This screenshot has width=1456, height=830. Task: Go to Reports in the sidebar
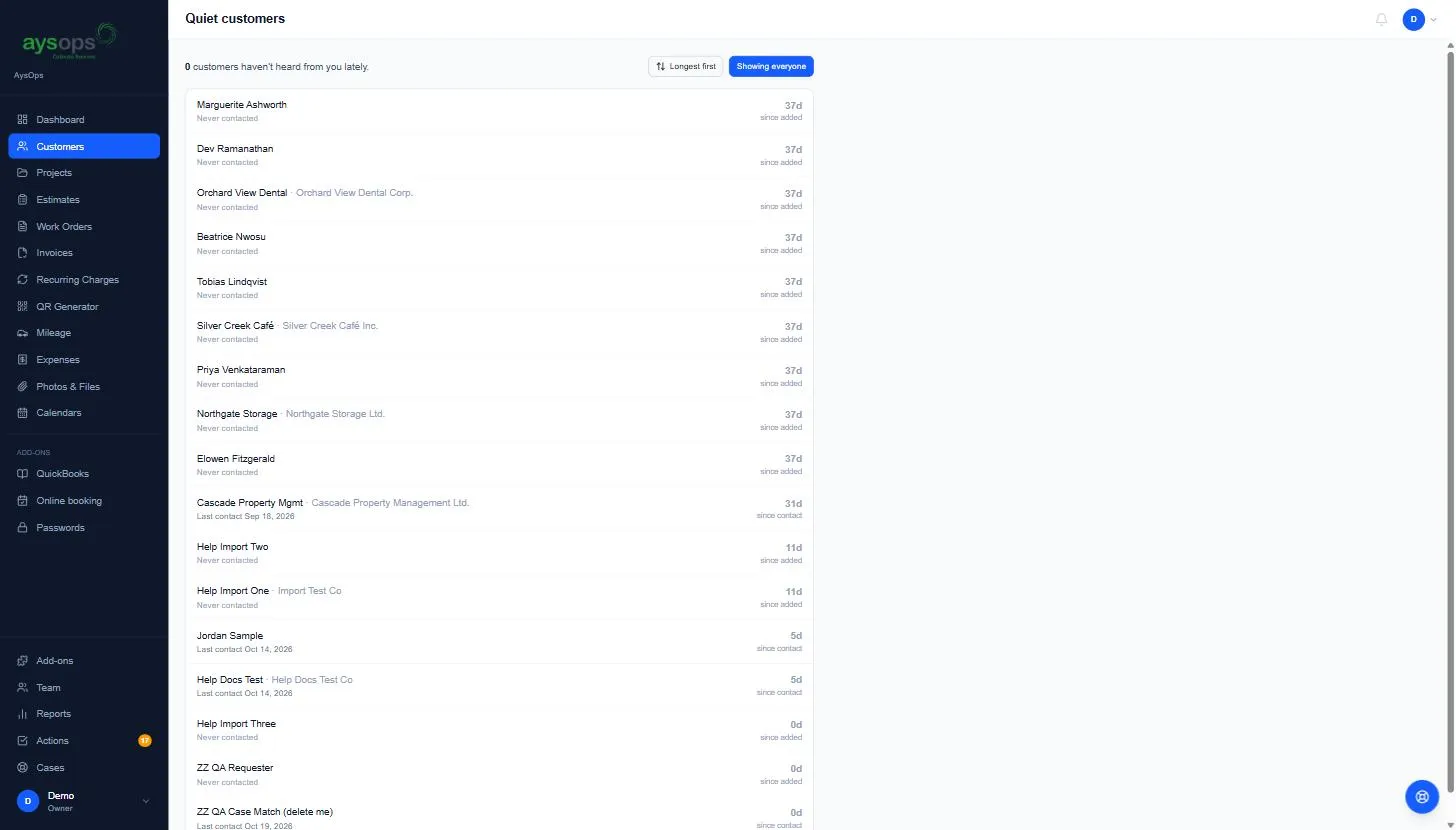(84, 714)
